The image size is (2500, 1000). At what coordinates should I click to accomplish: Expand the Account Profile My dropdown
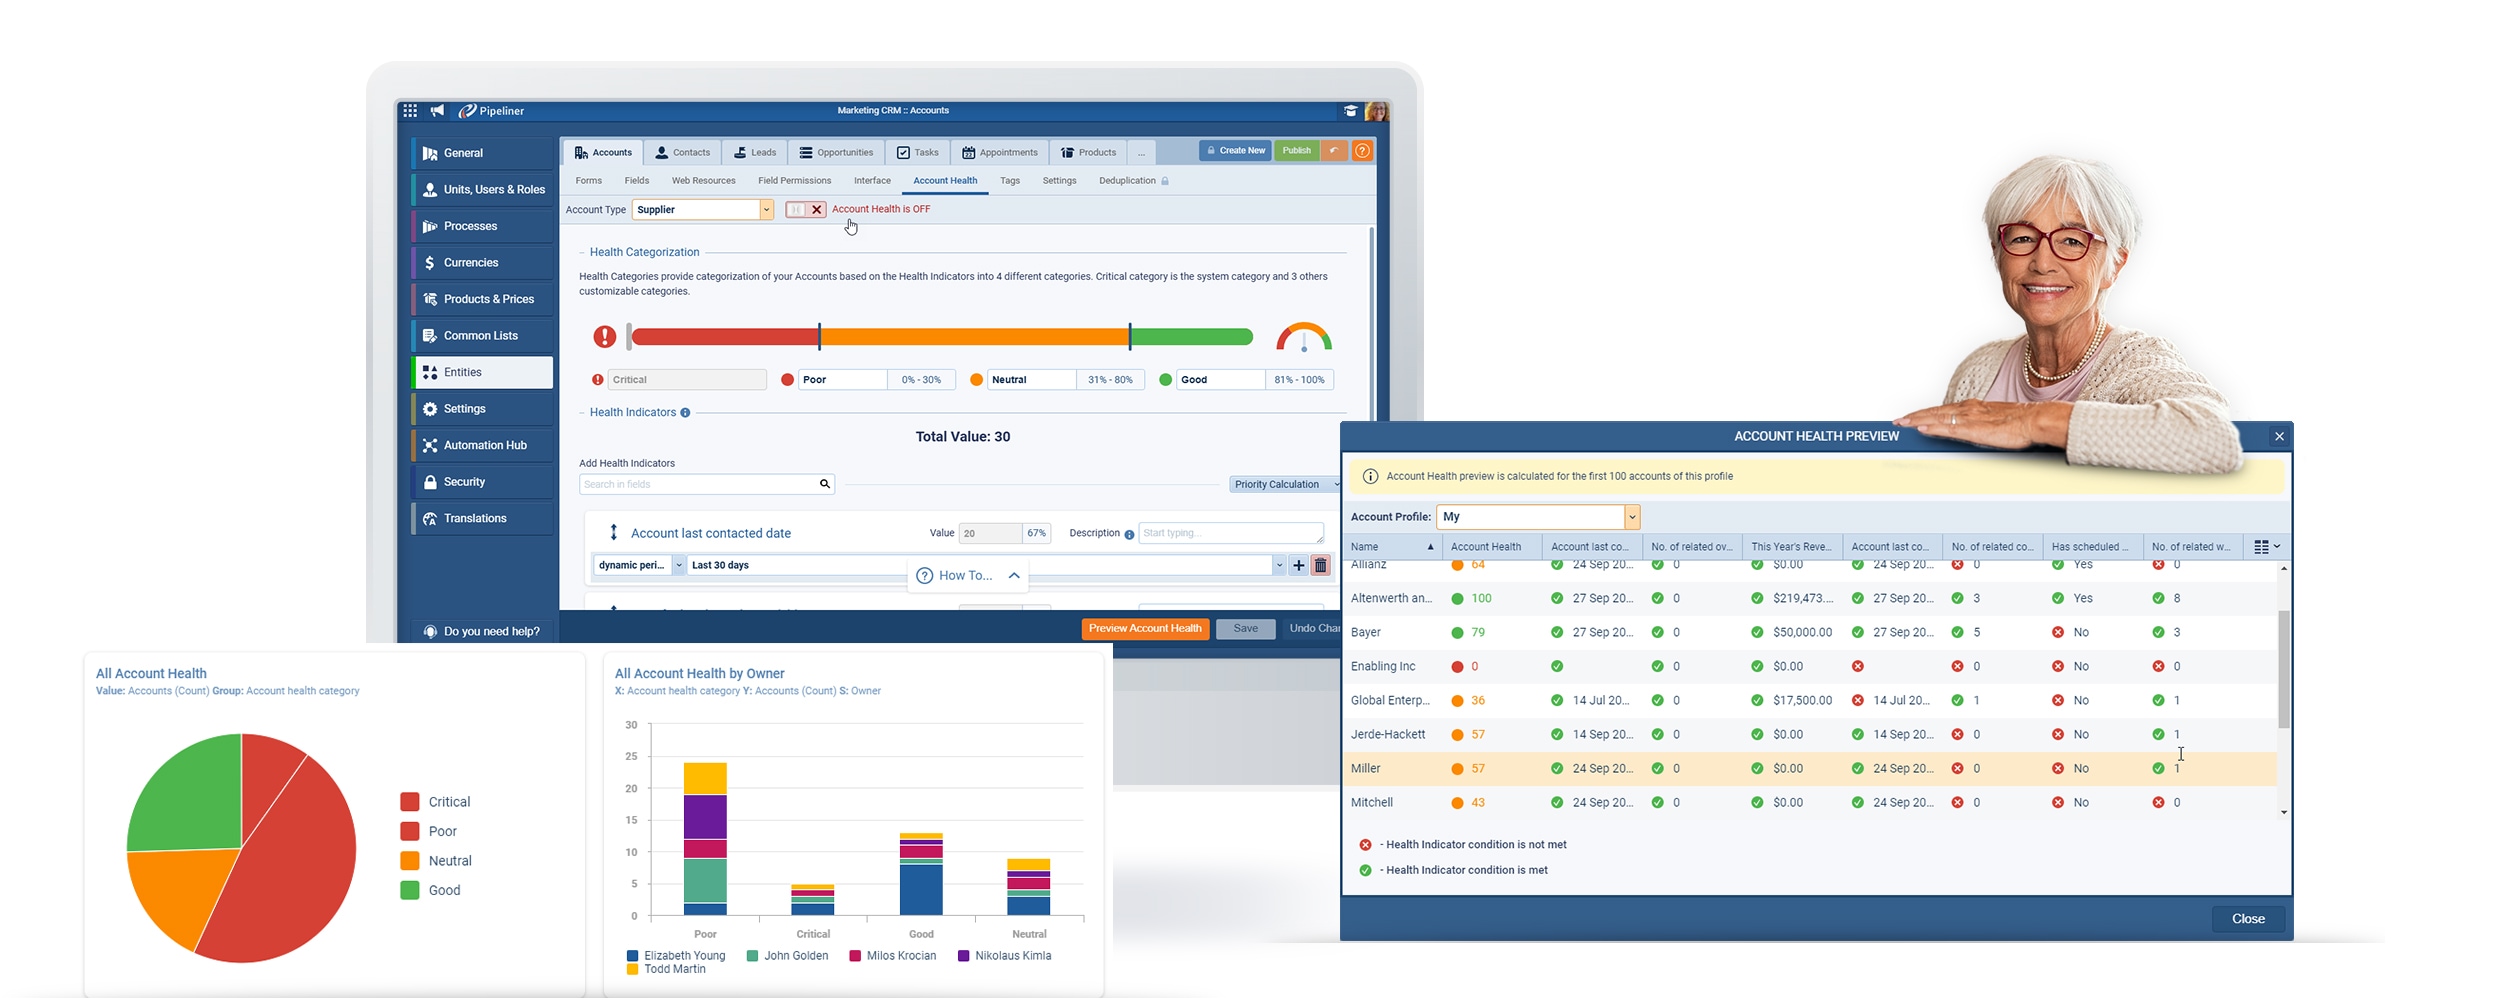coord(1632,517)
